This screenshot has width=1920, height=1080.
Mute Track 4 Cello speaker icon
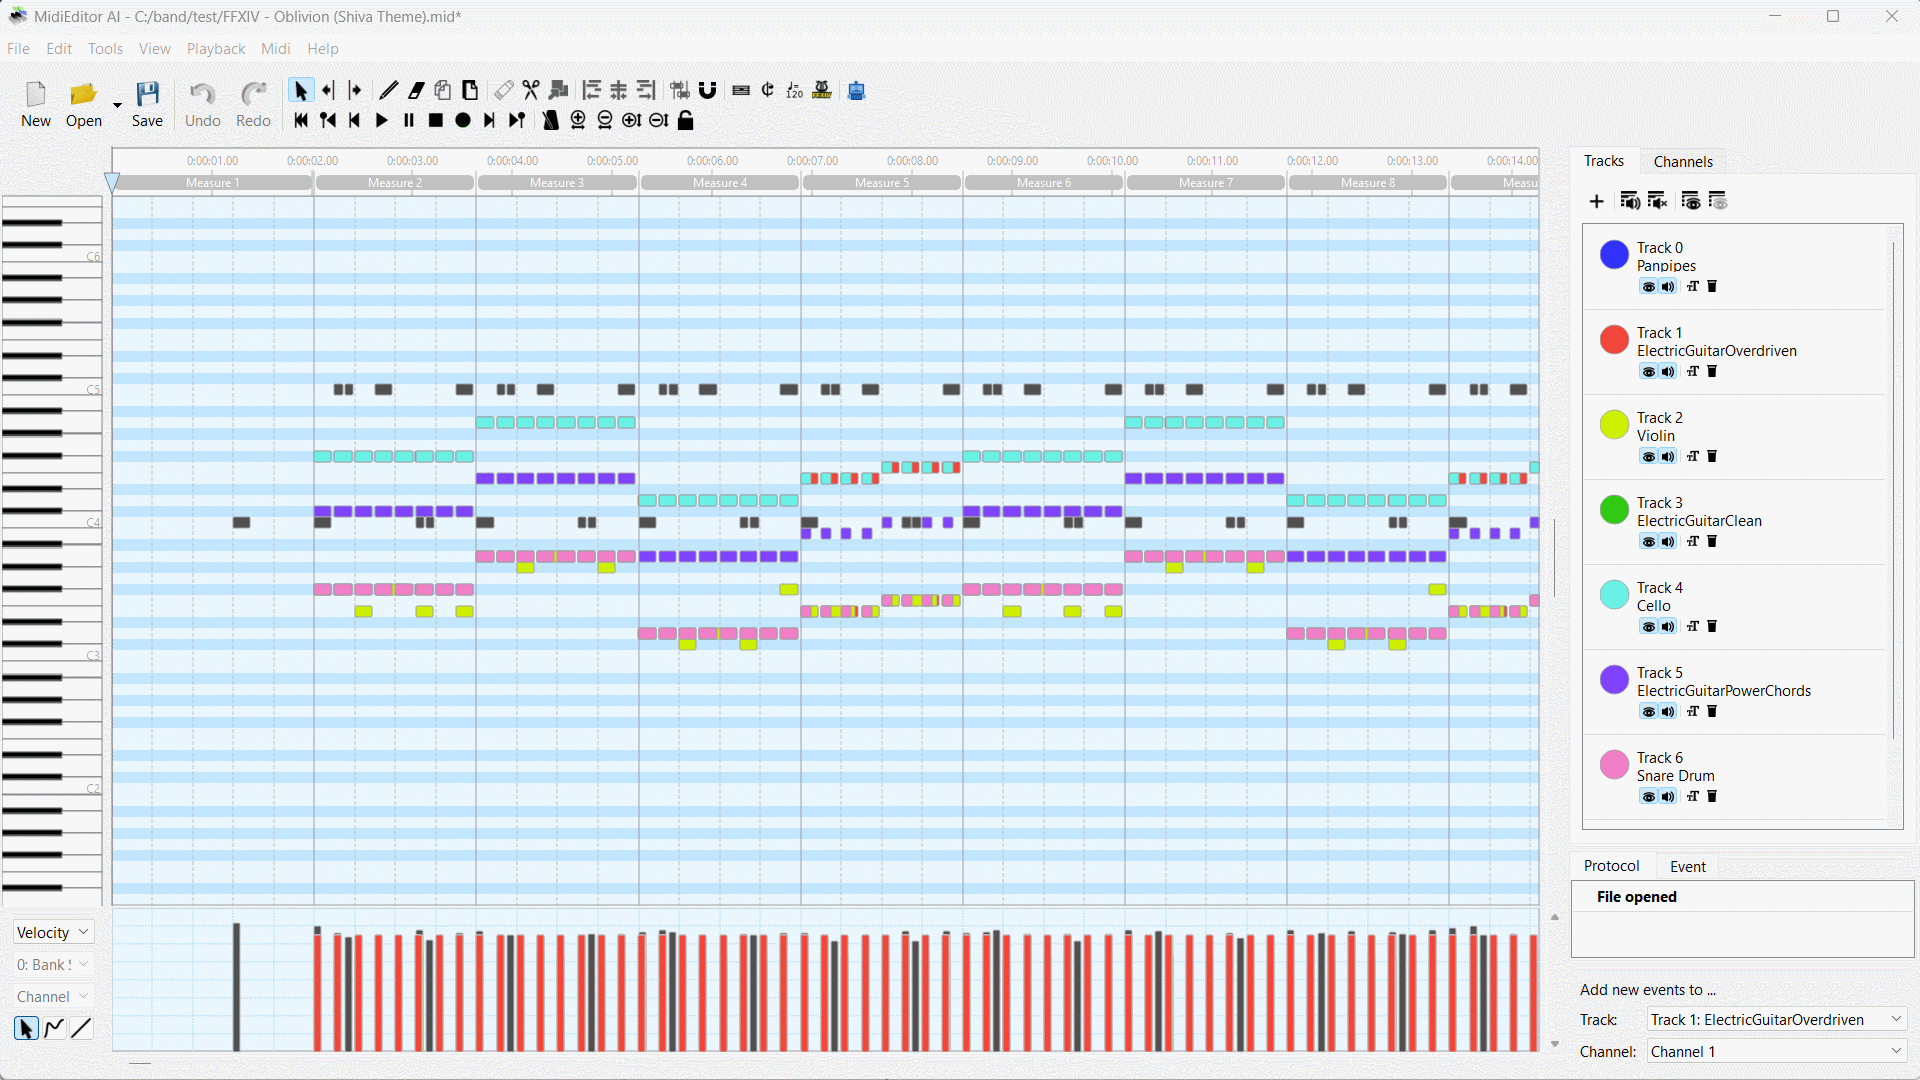coord(1668,627)
